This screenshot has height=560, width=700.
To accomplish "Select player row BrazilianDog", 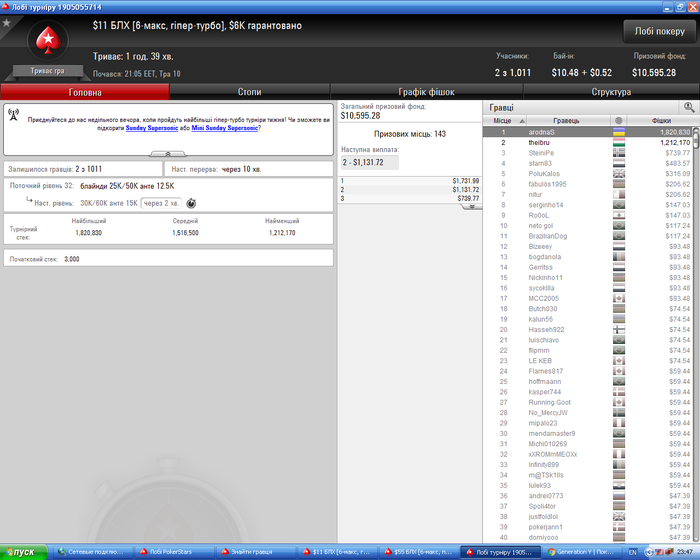I will pyautogui.click(x=588, y=236).
